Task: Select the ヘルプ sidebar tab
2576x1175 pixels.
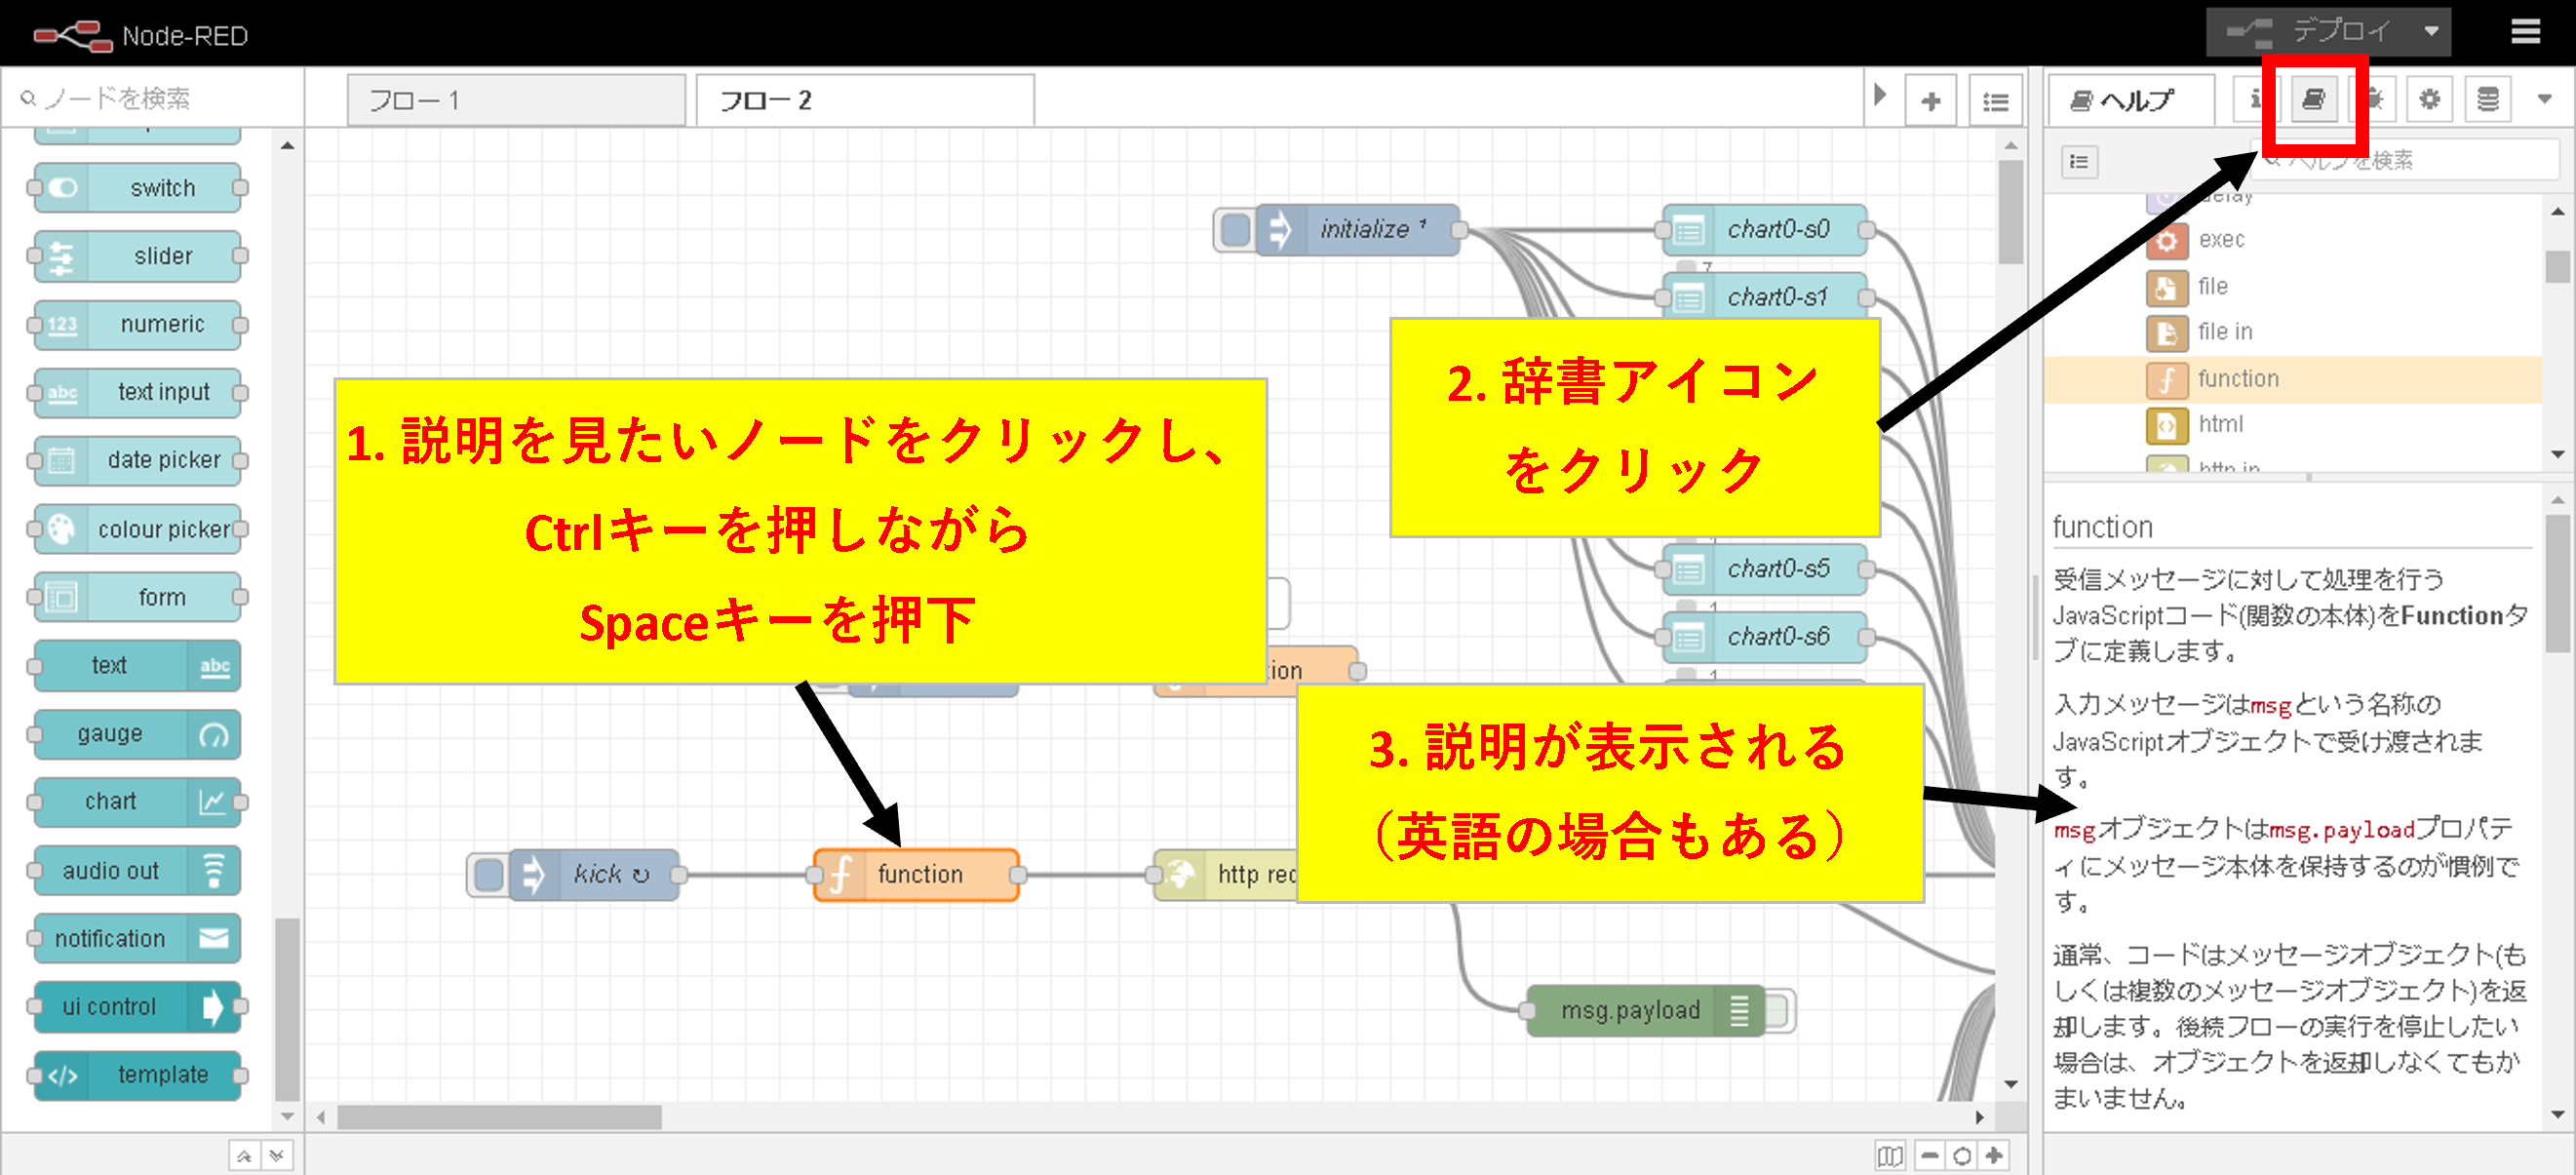Action: 2131,100
